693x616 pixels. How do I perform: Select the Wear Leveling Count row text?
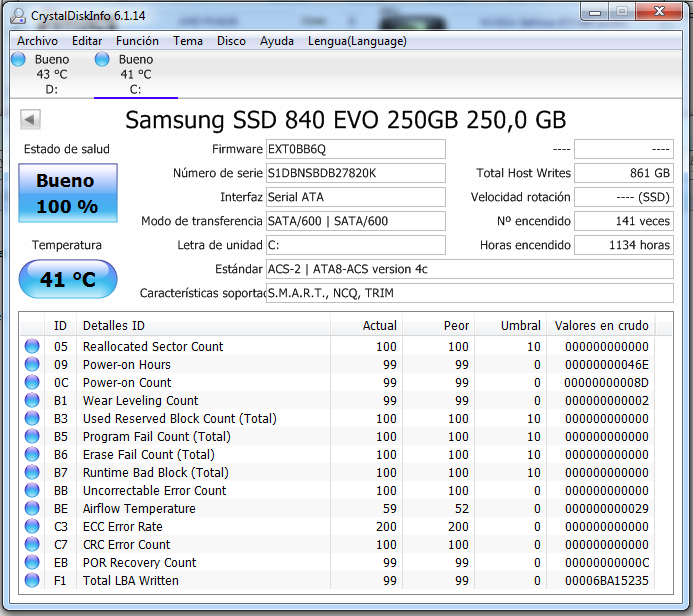(141, 400)
